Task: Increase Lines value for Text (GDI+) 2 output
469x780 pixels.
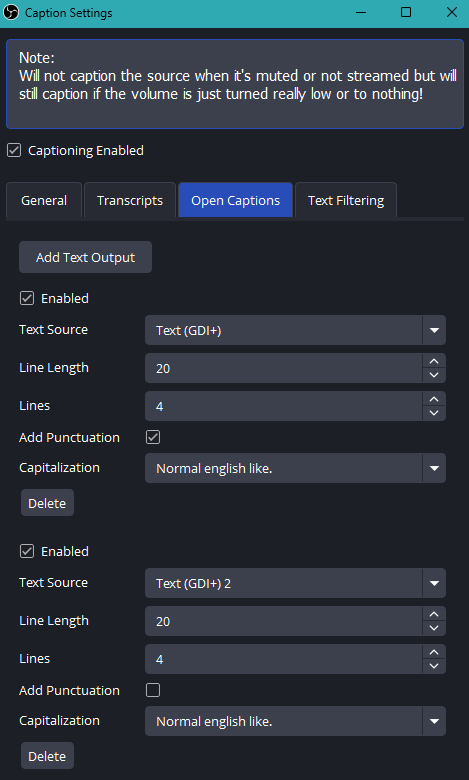Action: (434, 652)
